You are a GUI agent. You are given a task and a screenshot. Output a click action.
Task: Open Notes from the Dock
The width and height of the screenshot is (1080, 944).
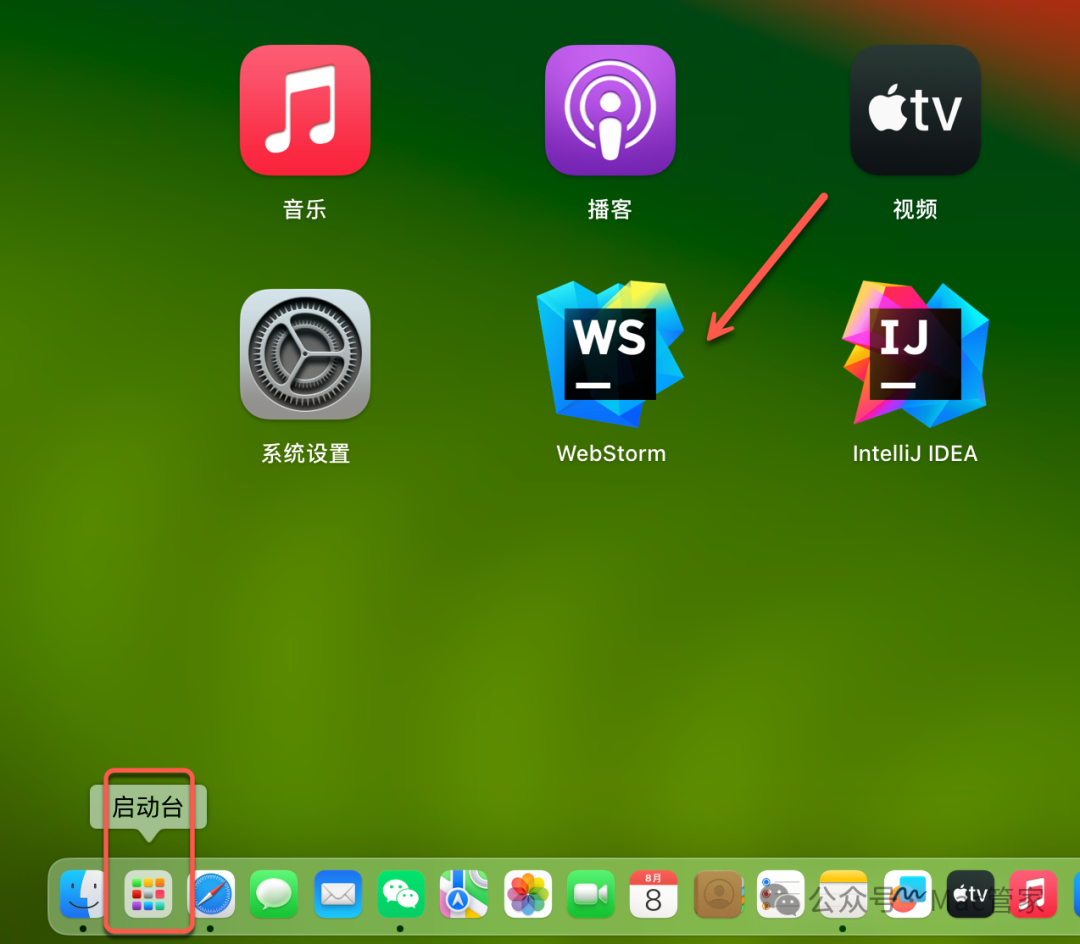(844, 894)
